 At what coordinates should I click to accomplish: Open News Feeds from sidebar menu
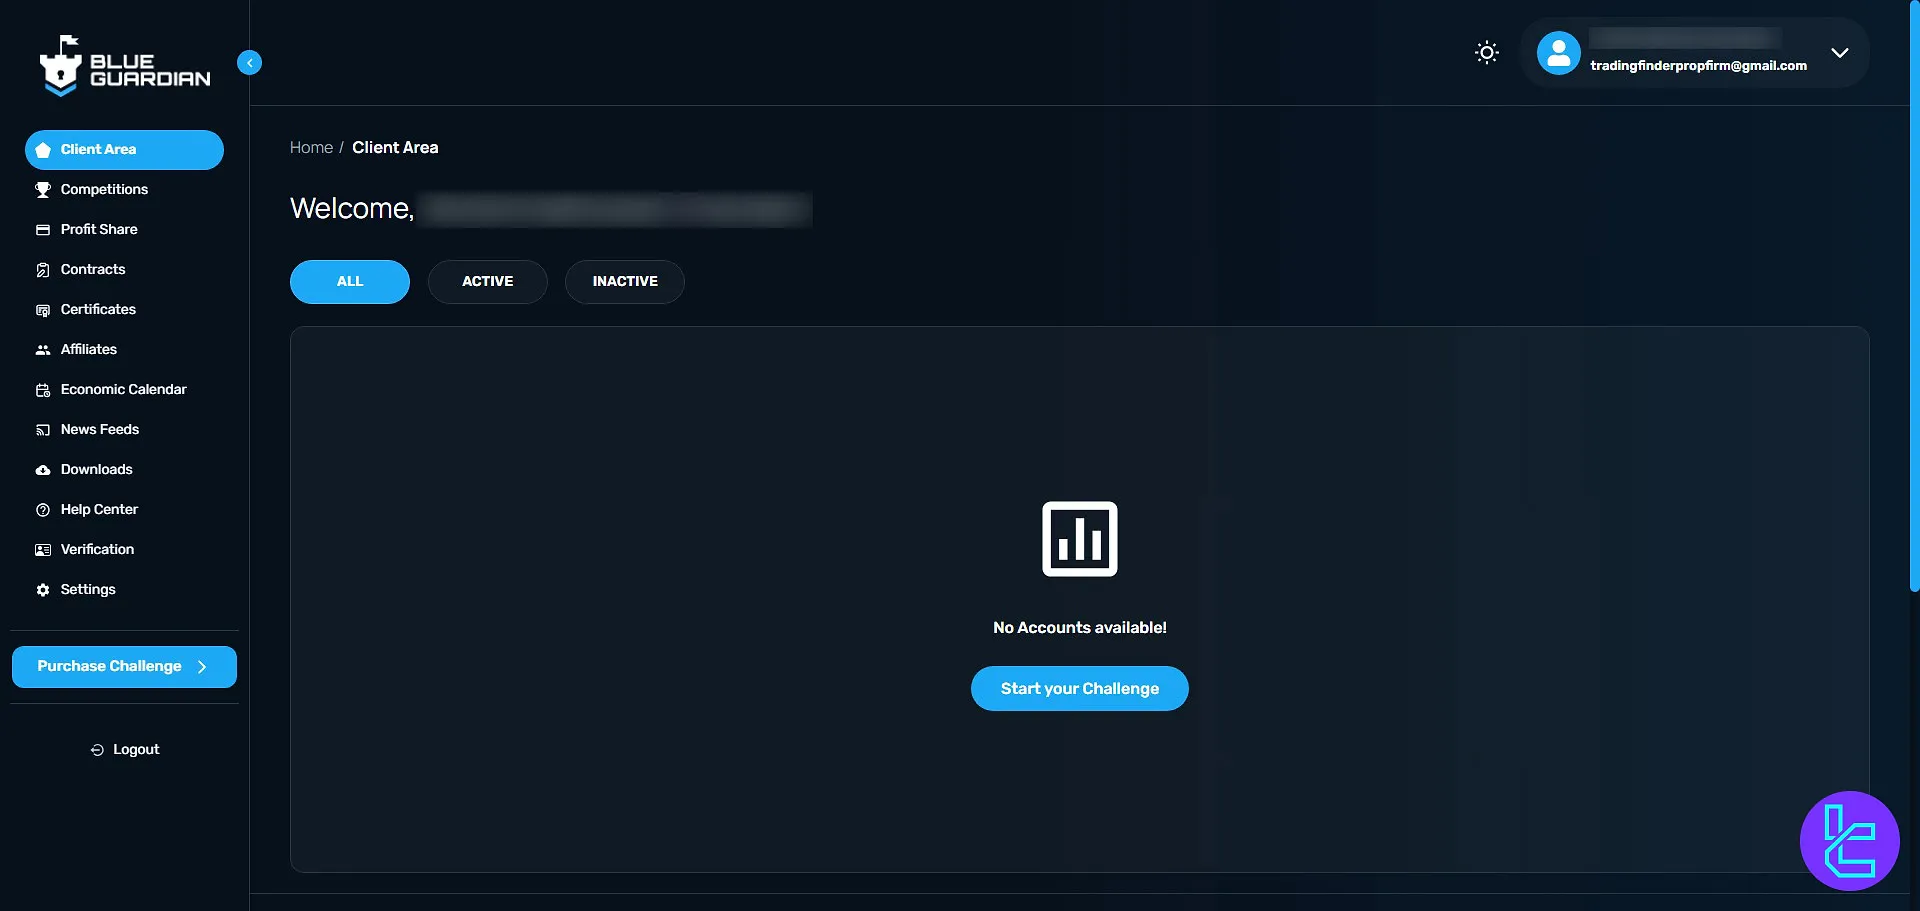99,430
